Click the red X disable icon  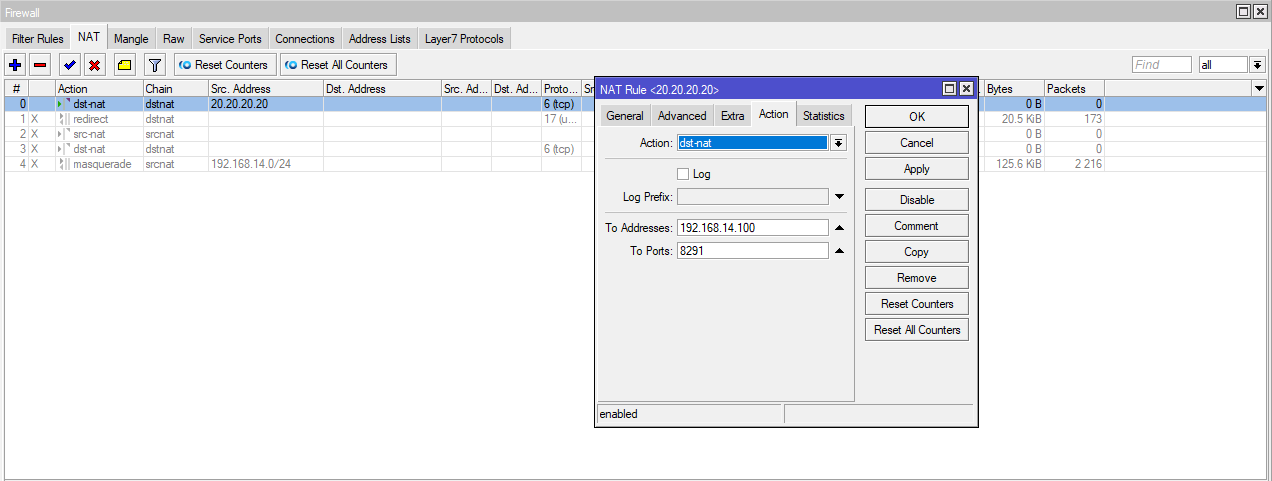click(x=94, y=65)
